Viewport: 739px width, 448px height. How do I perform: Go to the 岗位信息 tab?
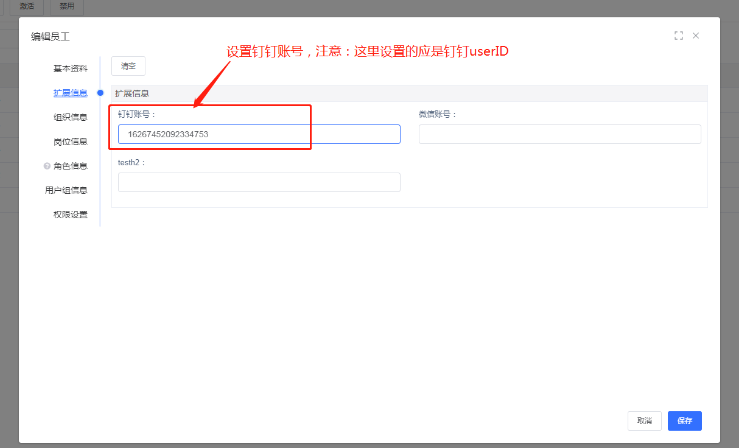click(70, 142)
